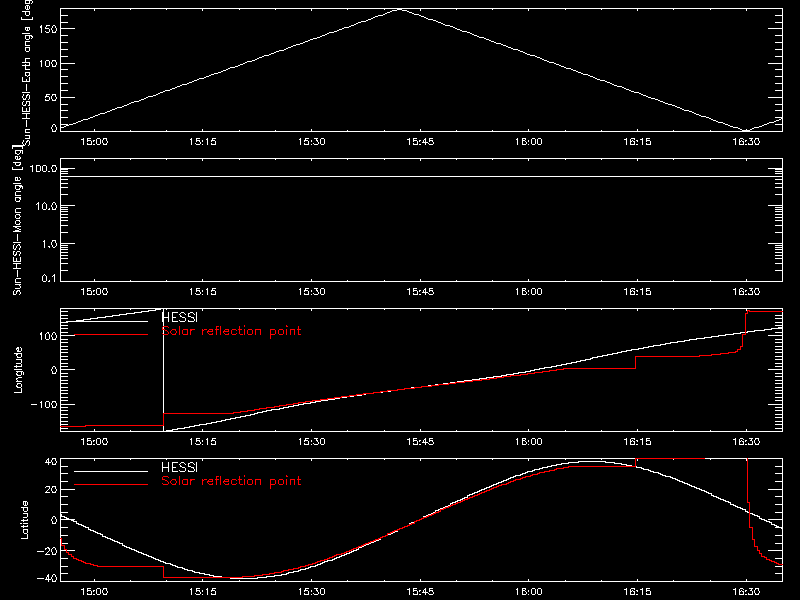The image size is (800, 600).
Task: Click the 1.0 tick on Moon angle axis
Action: coord(49,244)
